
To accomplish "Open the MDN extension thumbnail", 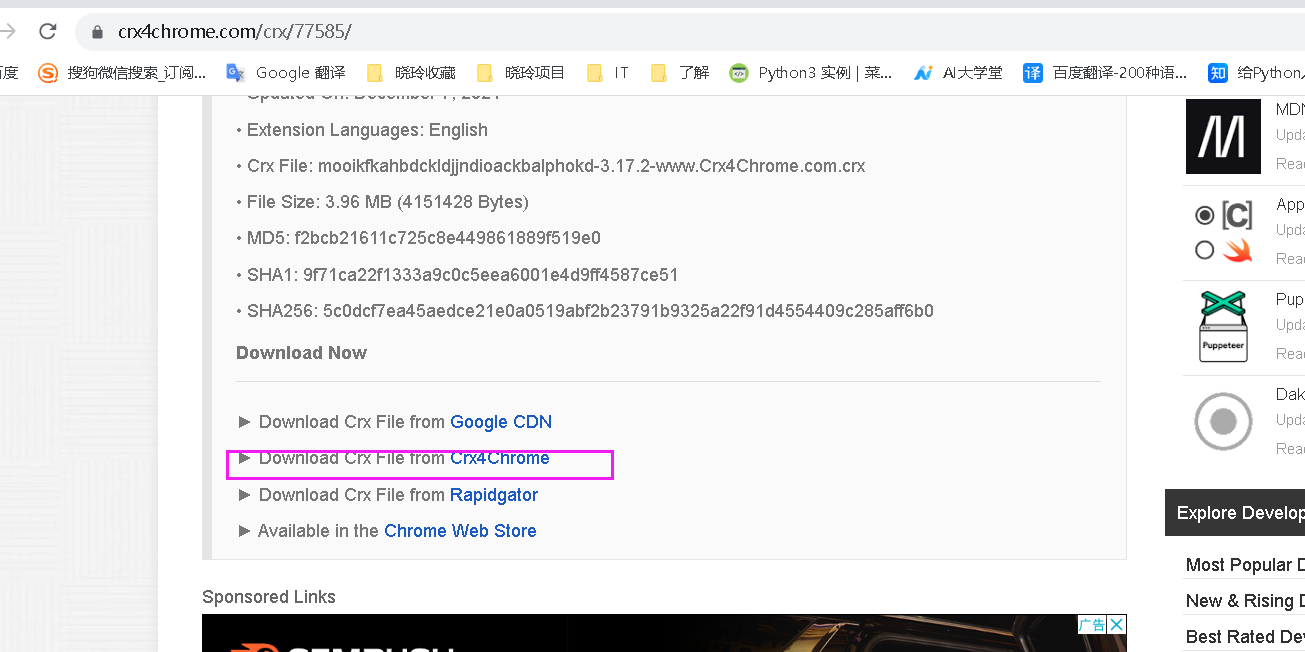I will 1223,137.
